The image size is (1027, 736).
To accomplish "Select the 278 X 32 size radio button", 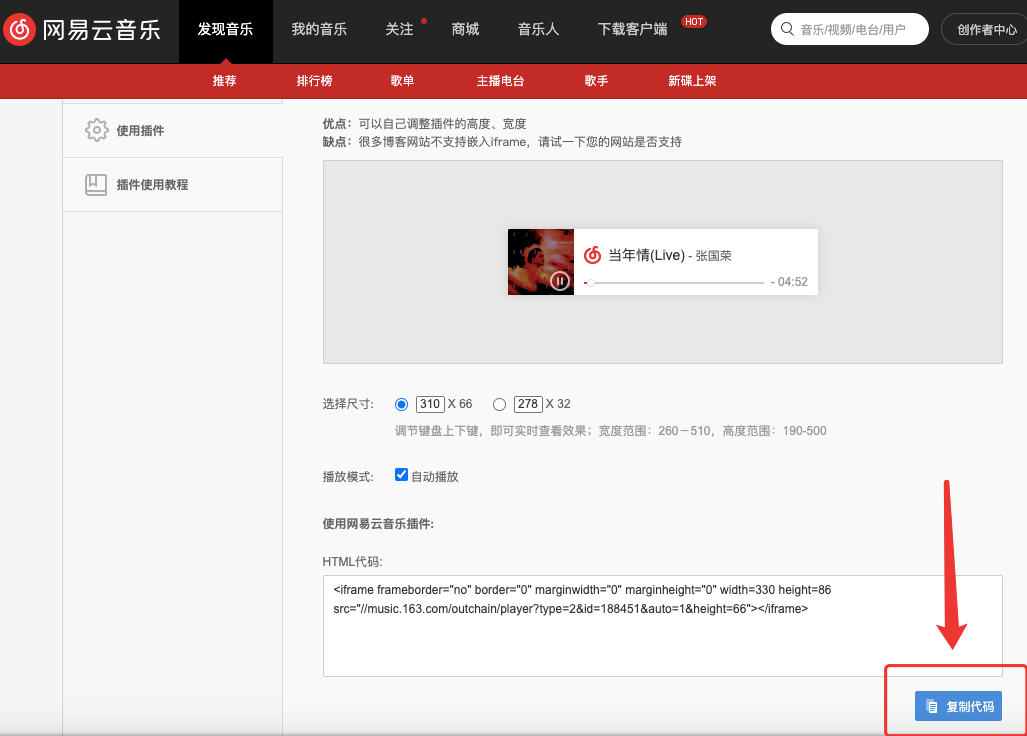I will coord(500,405).
